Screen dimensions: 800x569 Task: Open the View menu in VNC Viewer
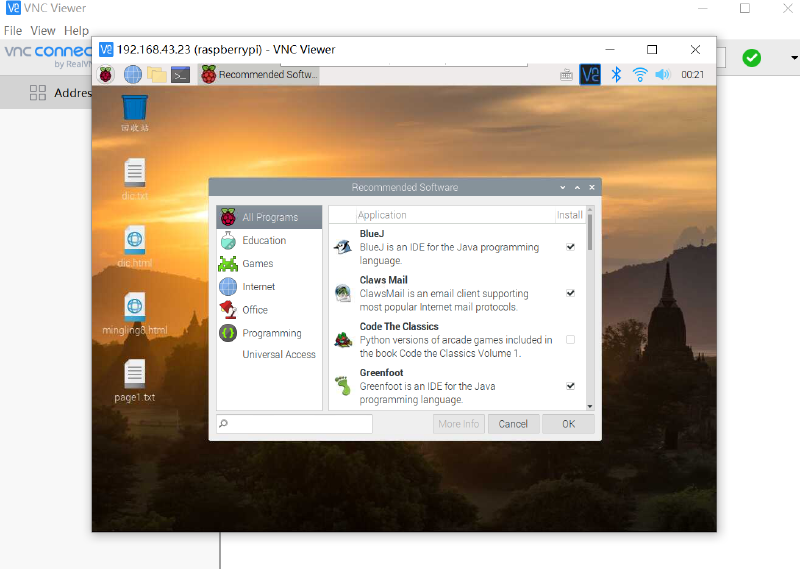(x=43, y=31)
